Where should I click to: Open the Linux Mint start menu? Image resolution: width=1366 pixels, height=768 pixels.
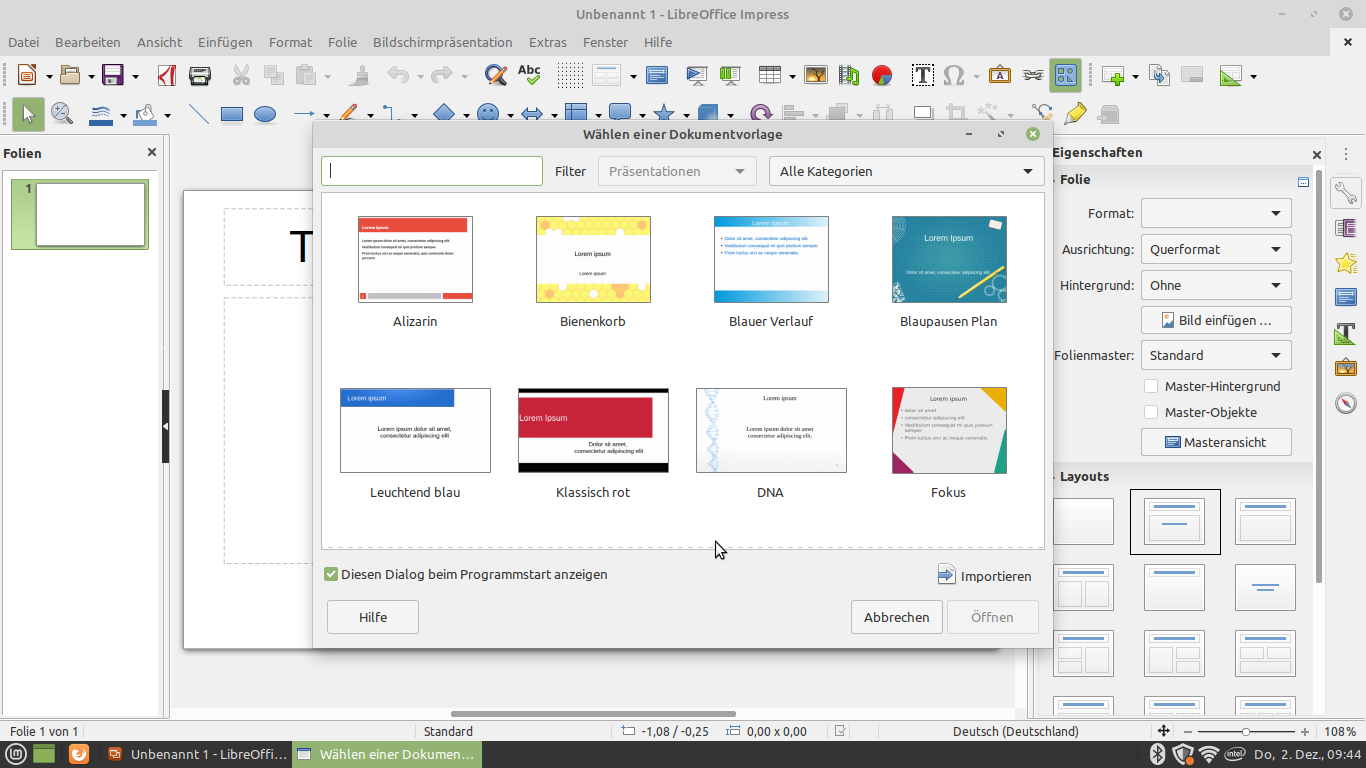tap(16, 754)
